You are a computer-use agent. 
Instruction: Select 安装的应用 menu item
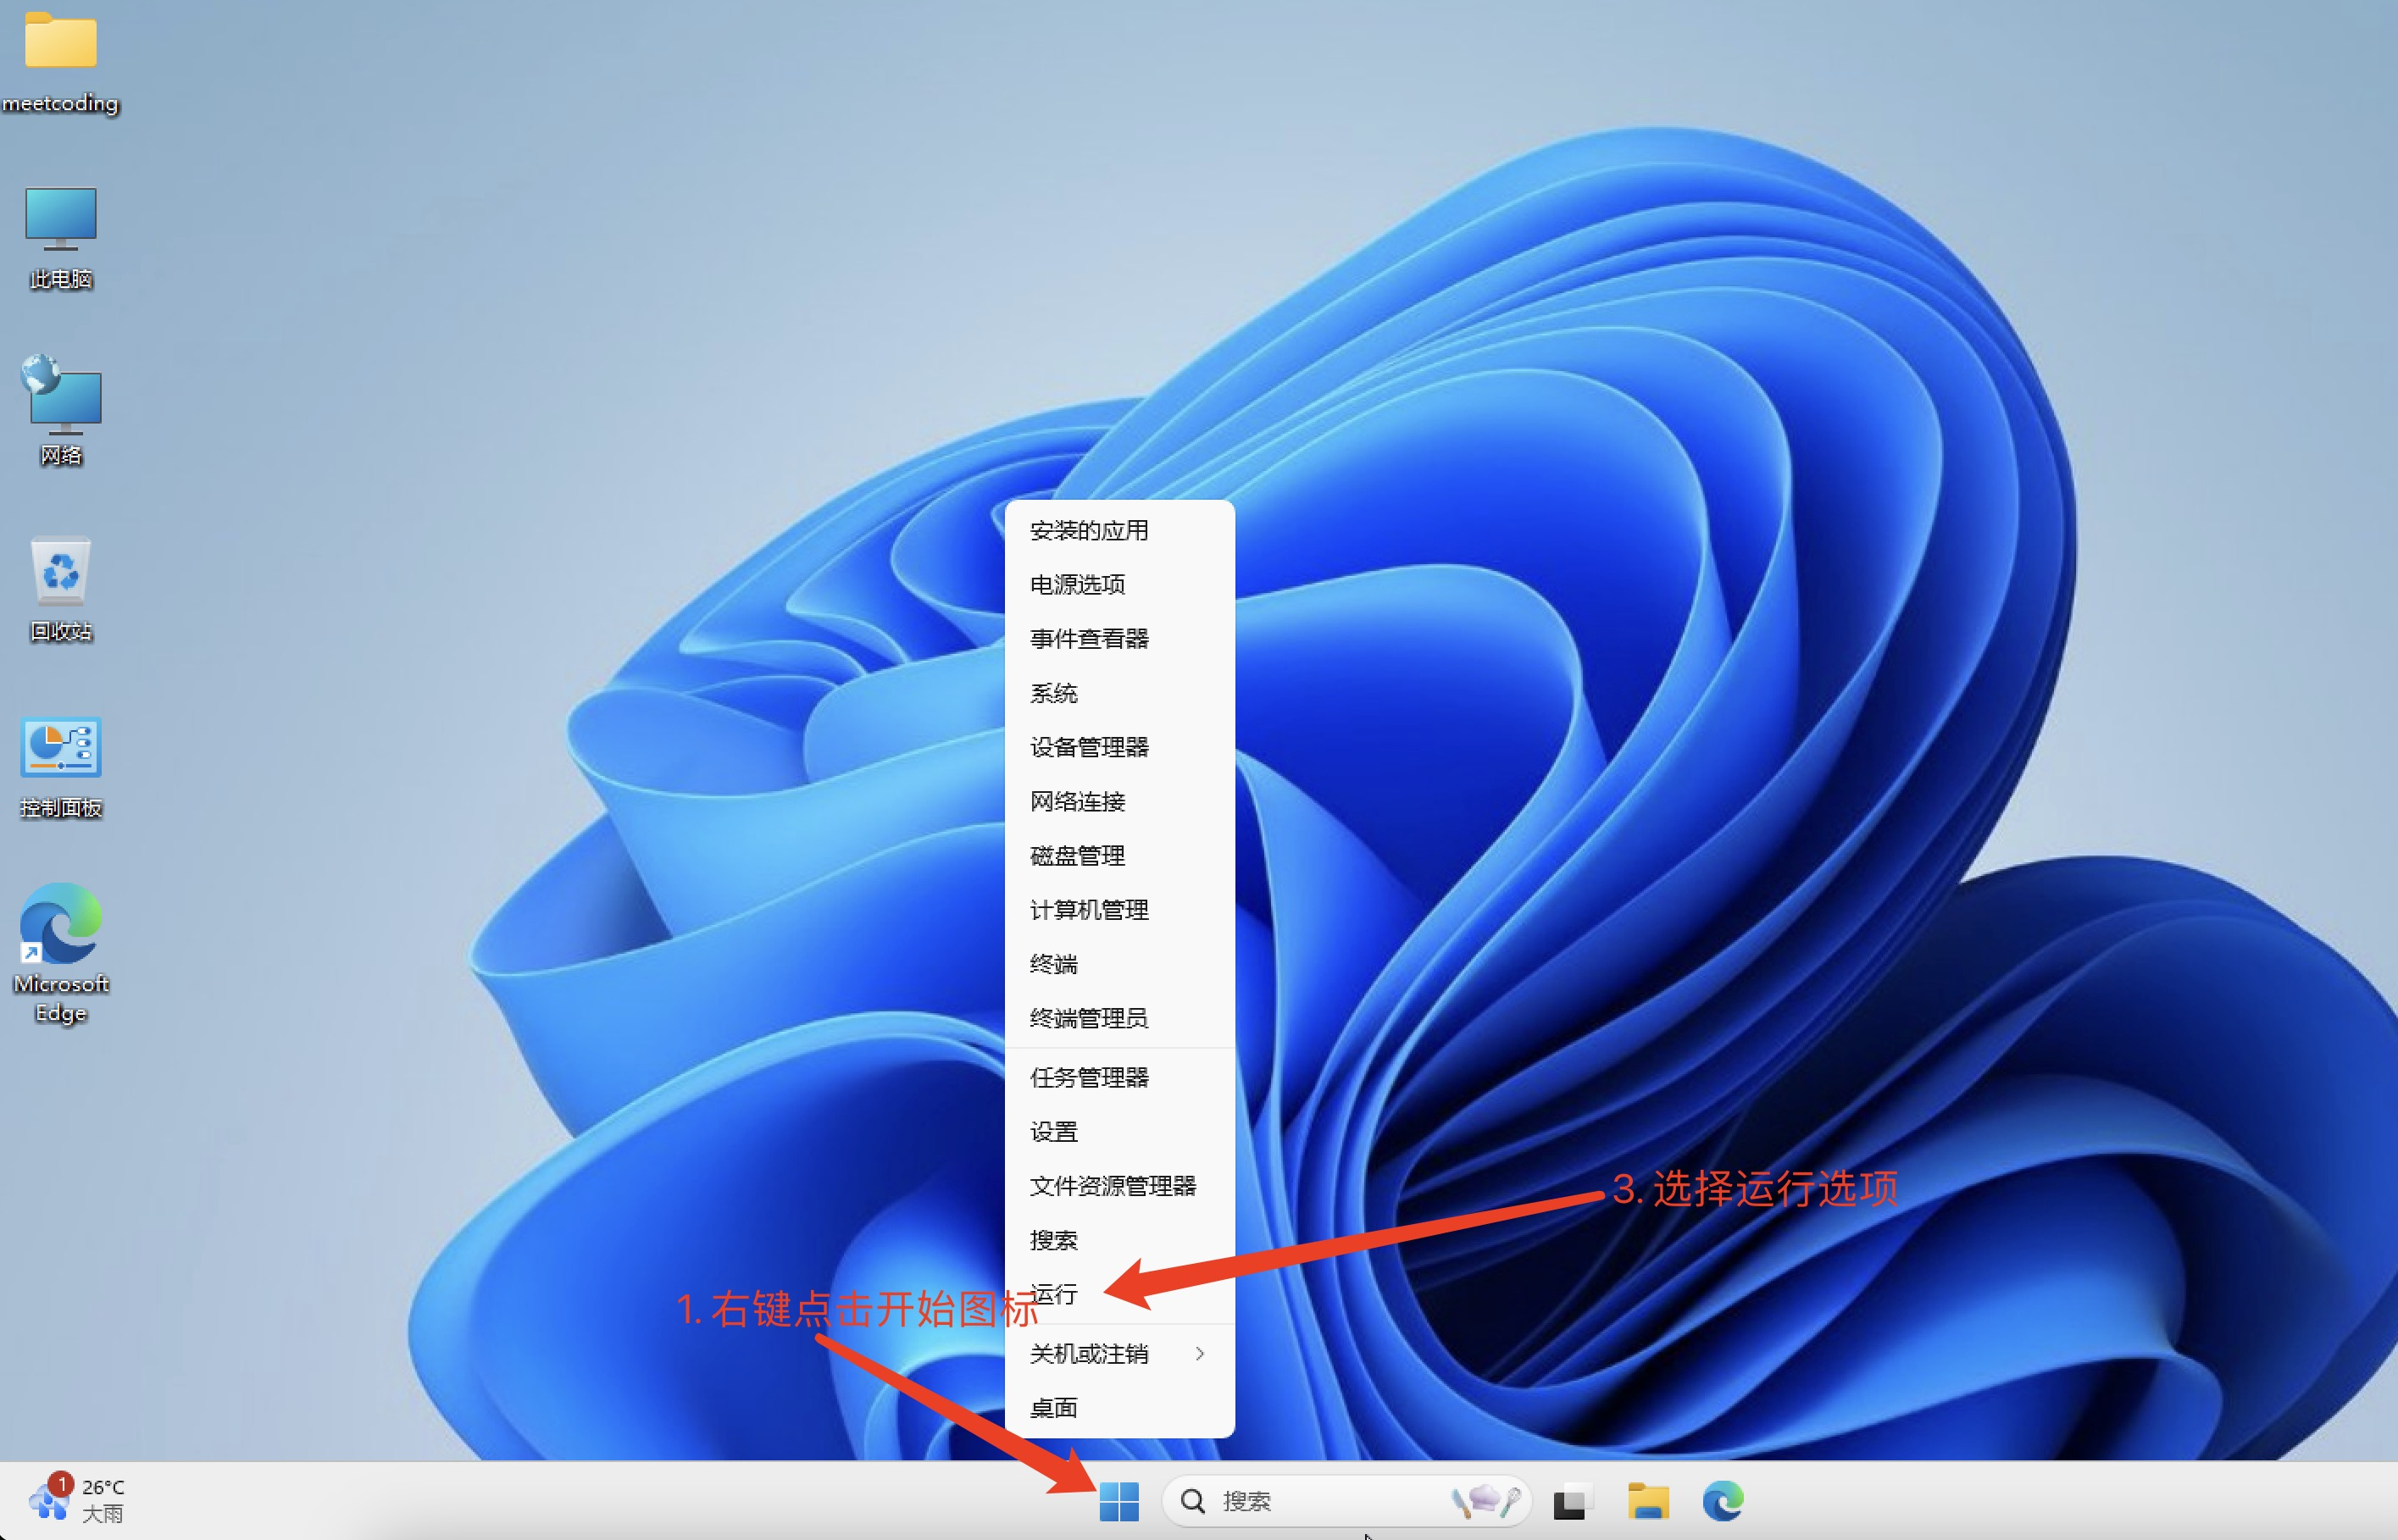(1089, 530)
